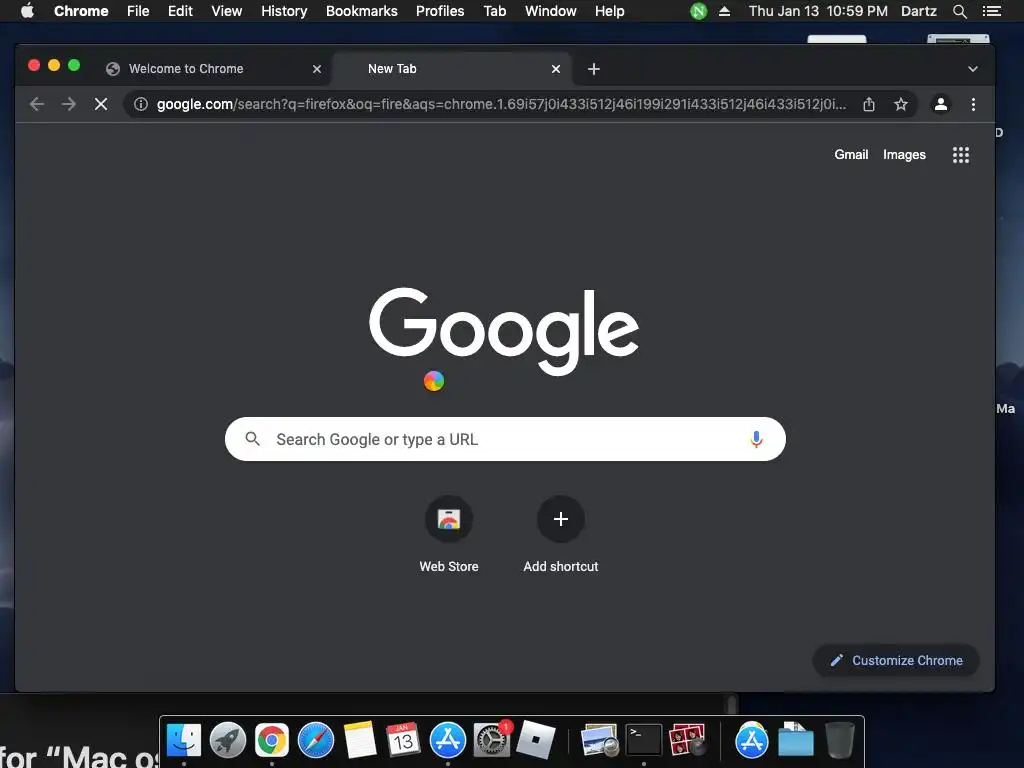The width and height of the screenshot is (1024, 768).
Task: Open the History menu
Action: point(284,11)
